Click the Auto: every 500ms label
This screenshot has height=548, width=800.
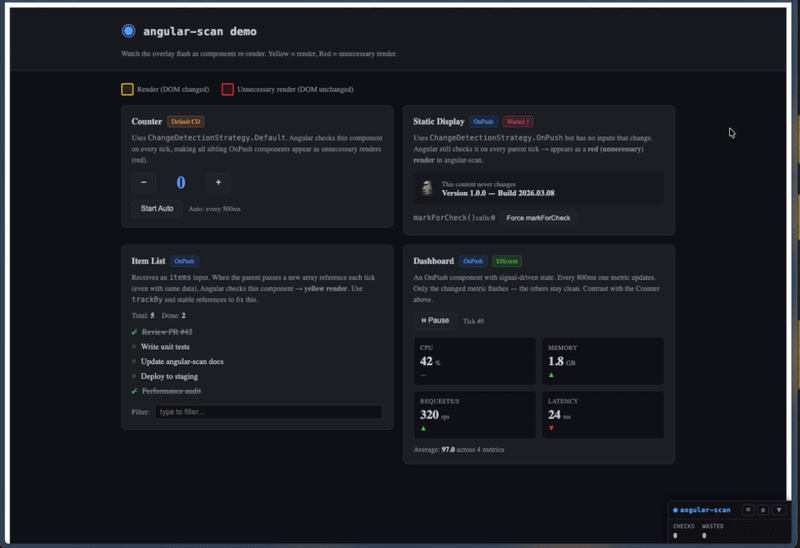(214, 209)
